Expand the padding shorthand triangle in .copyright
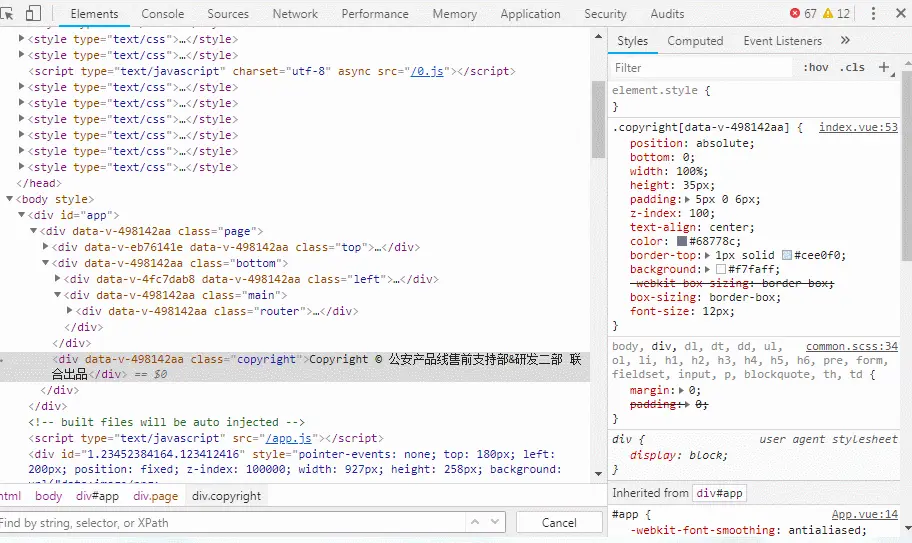 pos(687,199)
